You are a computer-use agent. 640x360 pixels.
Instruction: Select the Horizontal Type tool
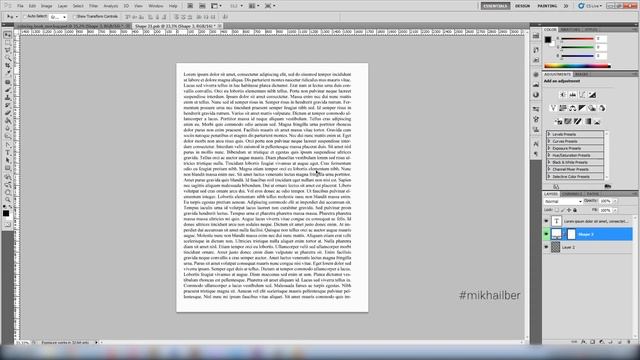[7, 152]
